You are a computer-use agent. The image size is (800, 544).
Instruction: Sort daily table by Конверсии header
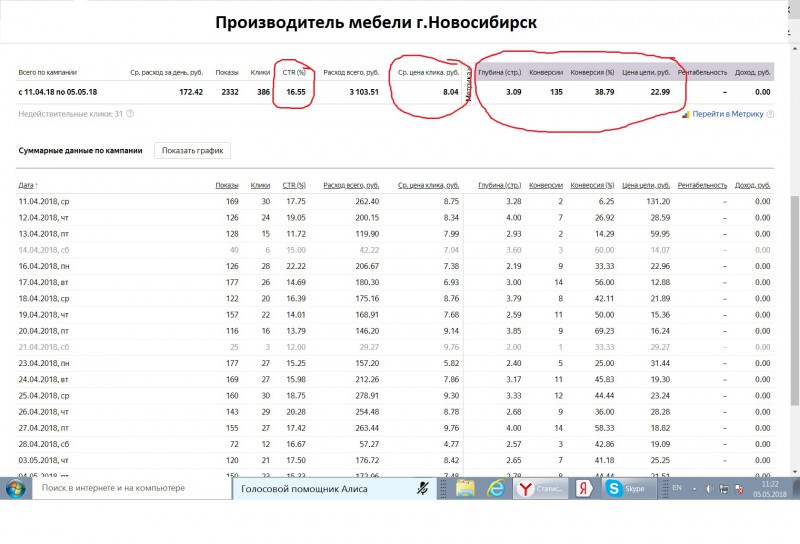546,185
